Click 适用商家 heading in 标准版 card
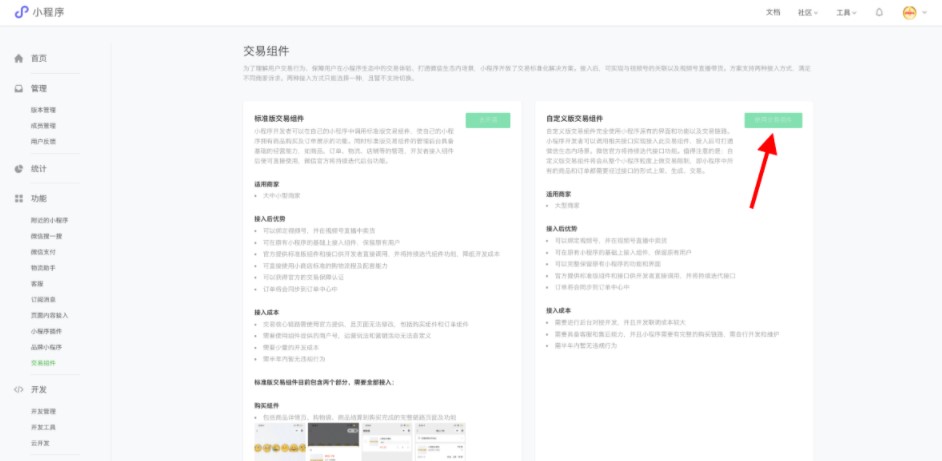This screenshot has width=942, height=461. [x=267, y=185]
